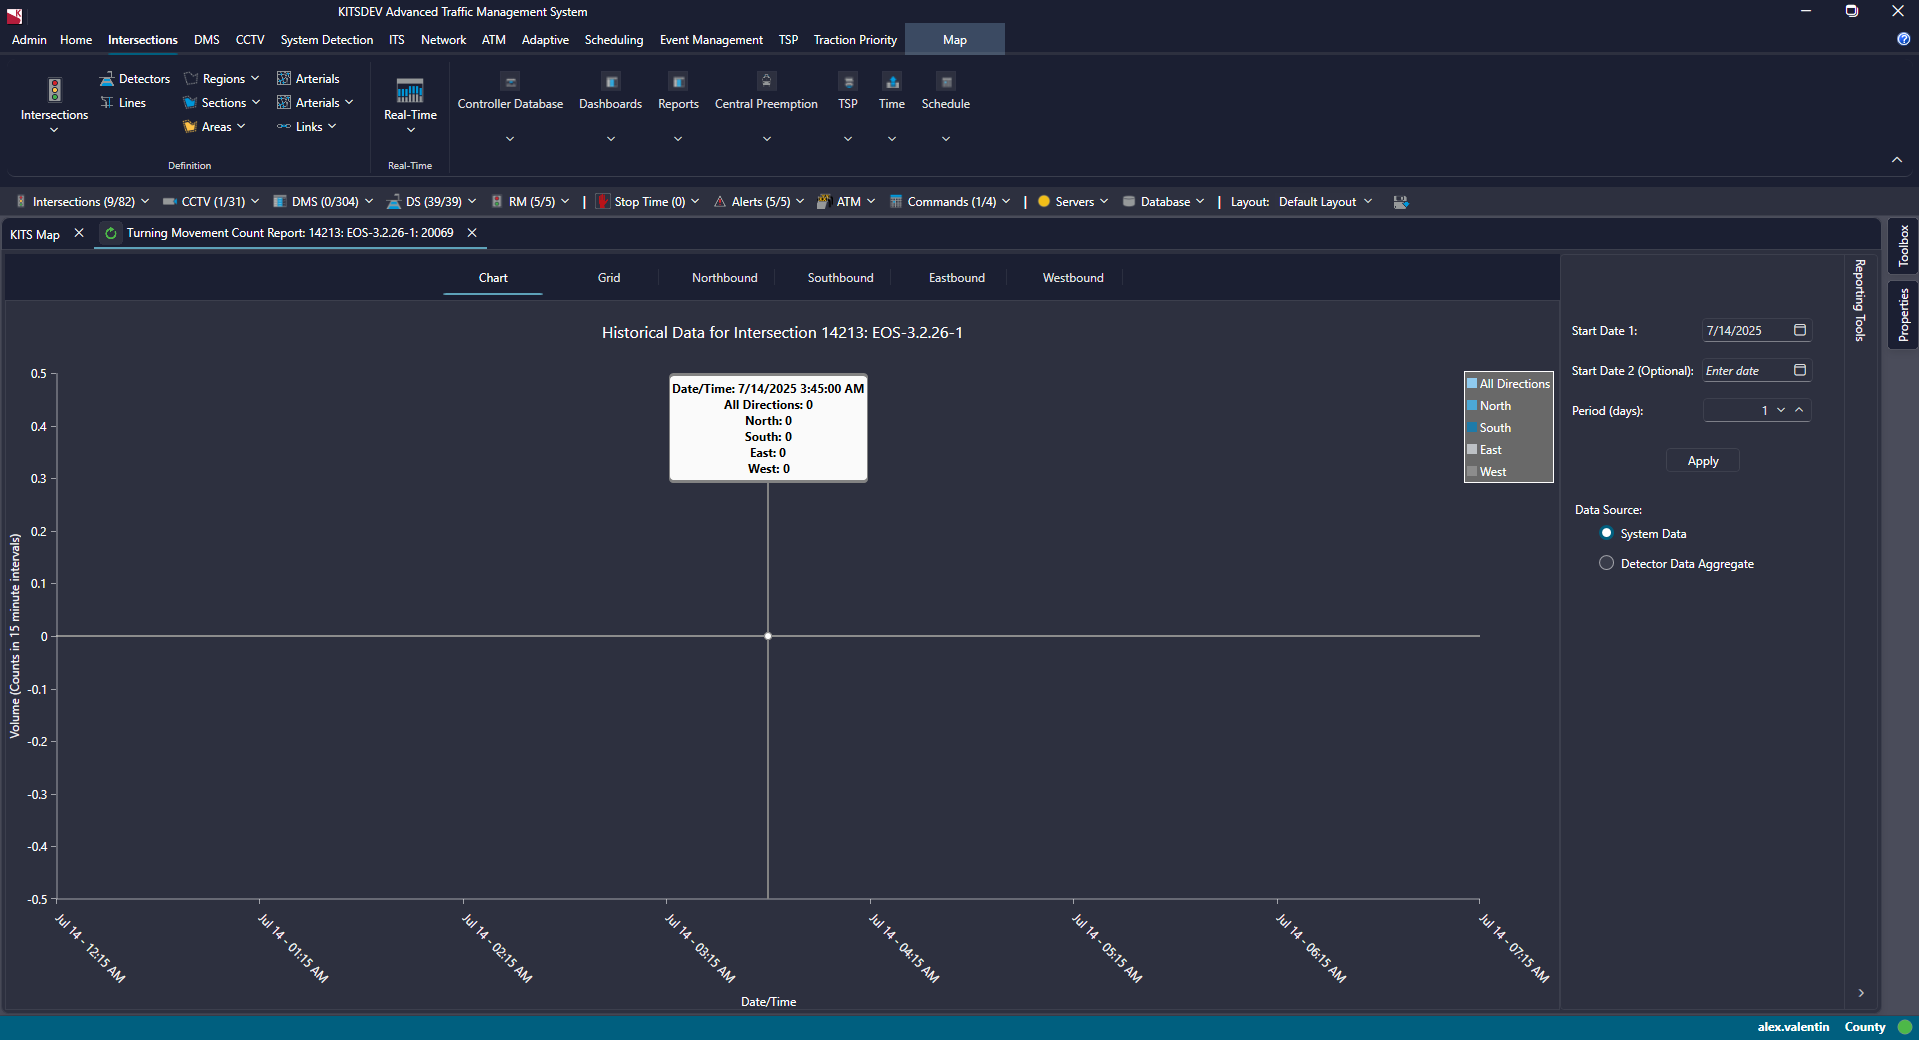Open calendar picker for Start Date 1
The height and width of the screenshot is (1040, 1919).
click(1800, 330)
